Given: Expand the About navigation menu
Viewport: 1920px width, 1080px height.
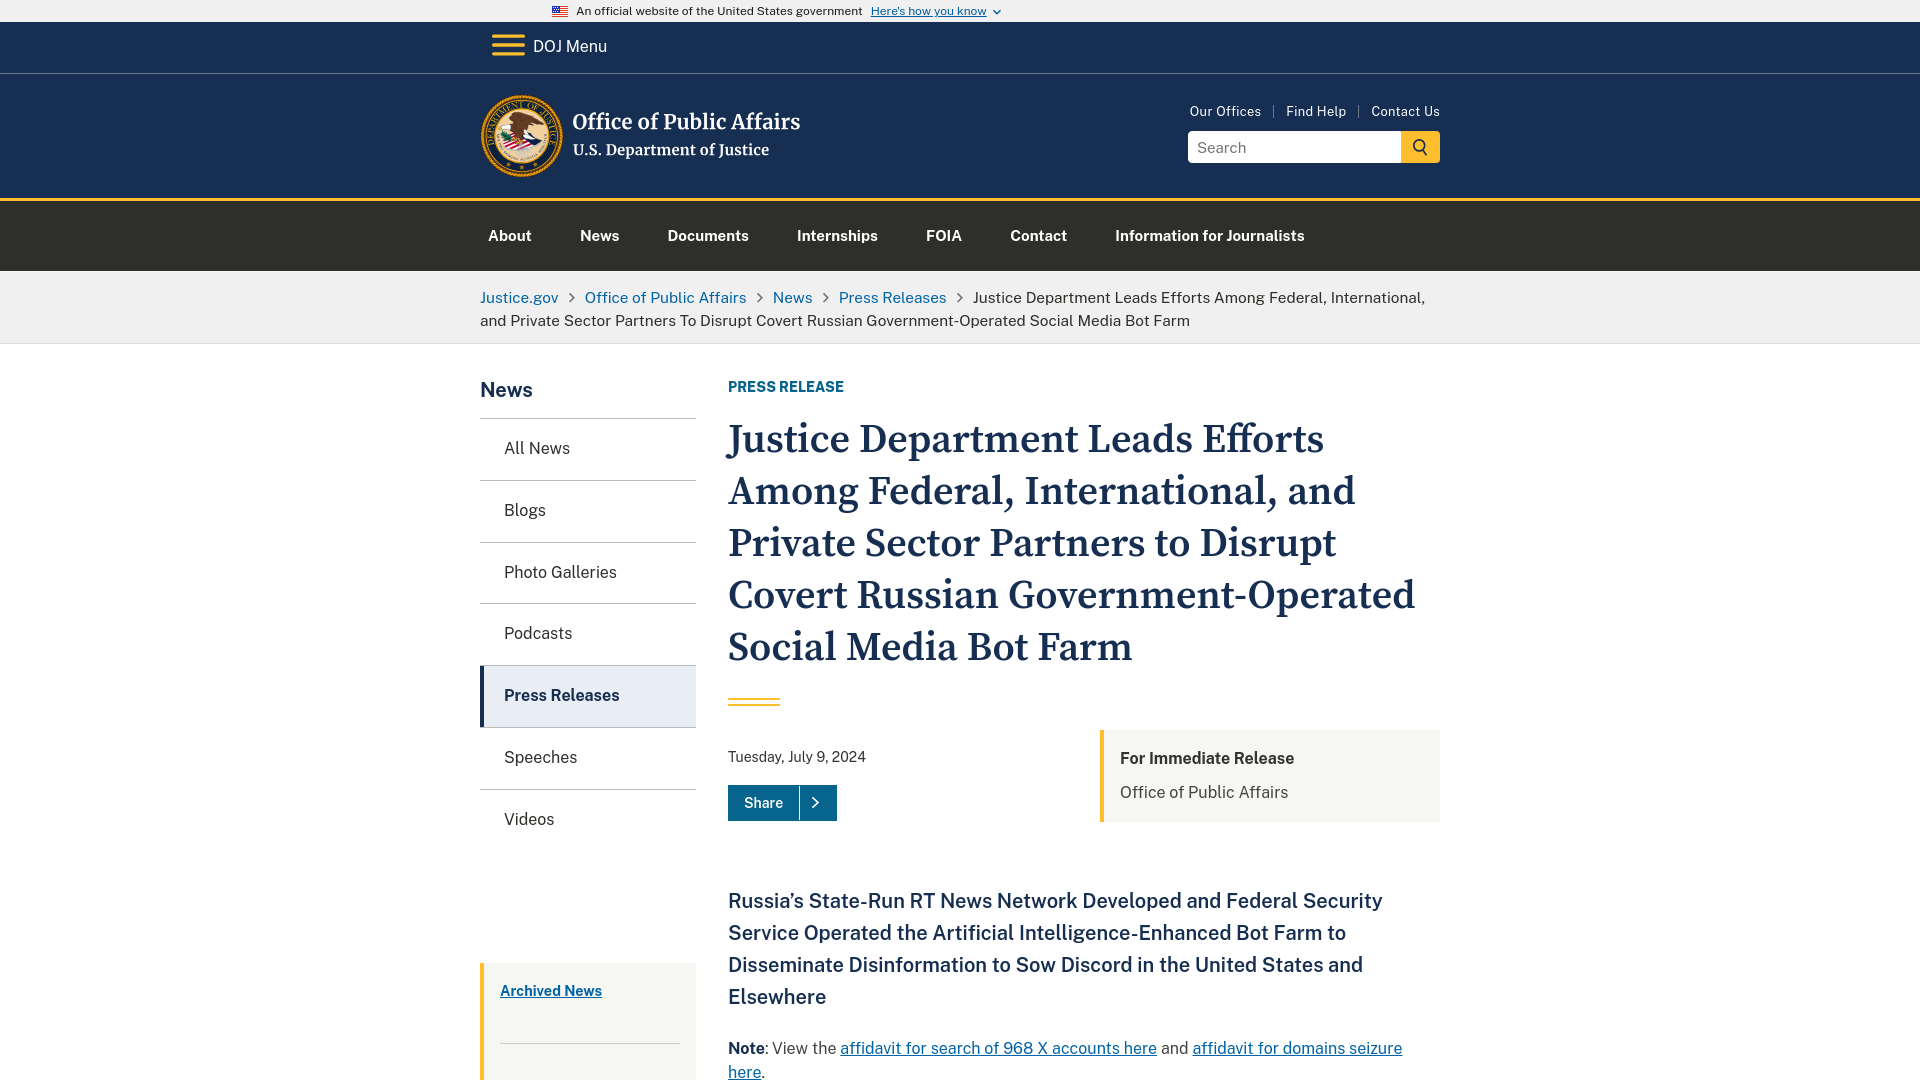Looking at the screenshot, I should pos(509,235).
